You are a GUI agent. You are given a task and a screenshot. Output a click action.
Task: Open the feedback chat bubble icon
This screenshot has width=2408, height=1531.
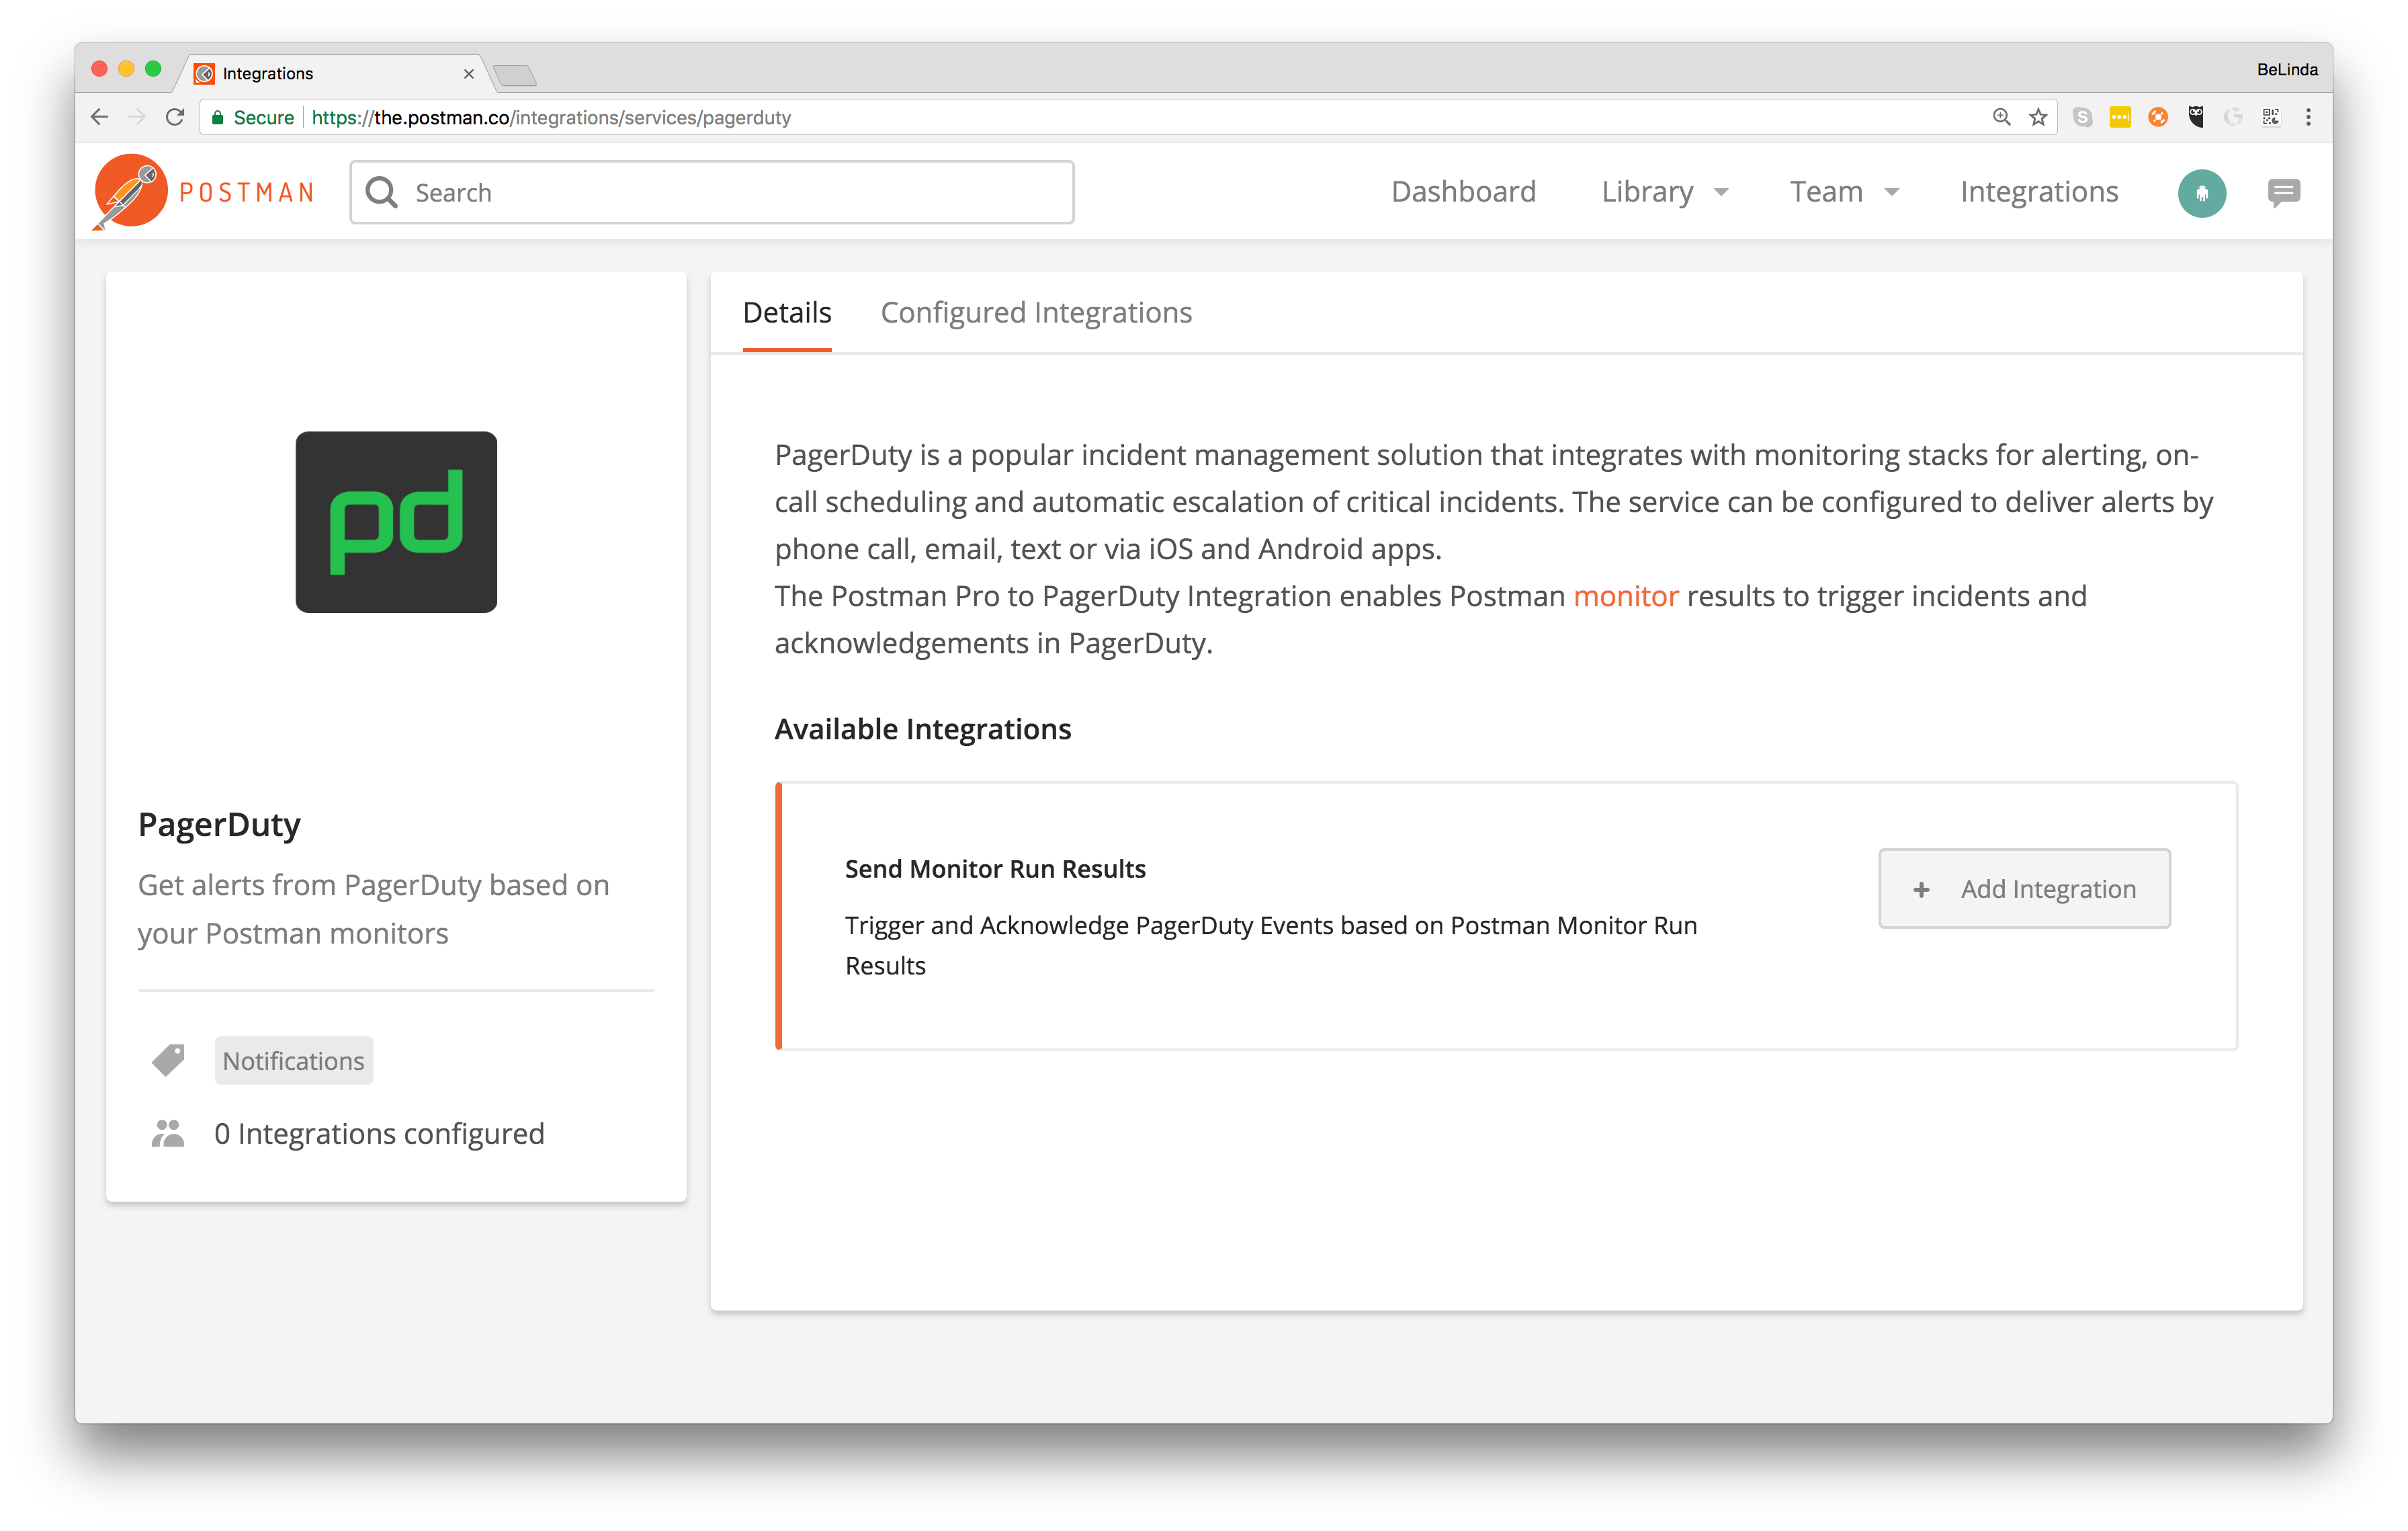pos(2283,192)
